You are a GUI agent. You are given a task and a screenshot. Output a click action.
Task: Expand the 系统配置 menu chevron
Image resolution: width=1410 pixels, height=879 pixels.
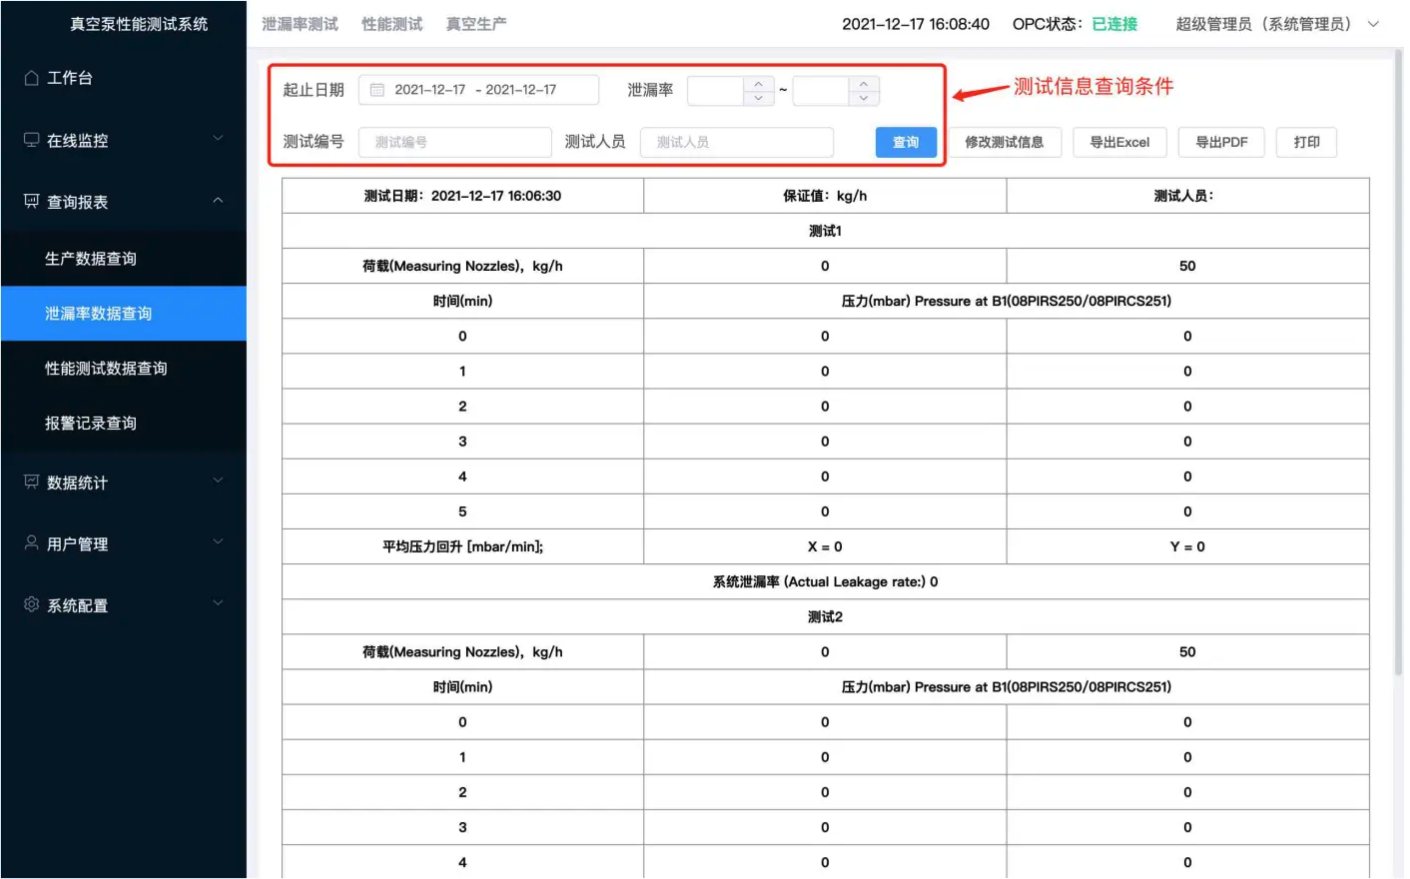(218, 604)
